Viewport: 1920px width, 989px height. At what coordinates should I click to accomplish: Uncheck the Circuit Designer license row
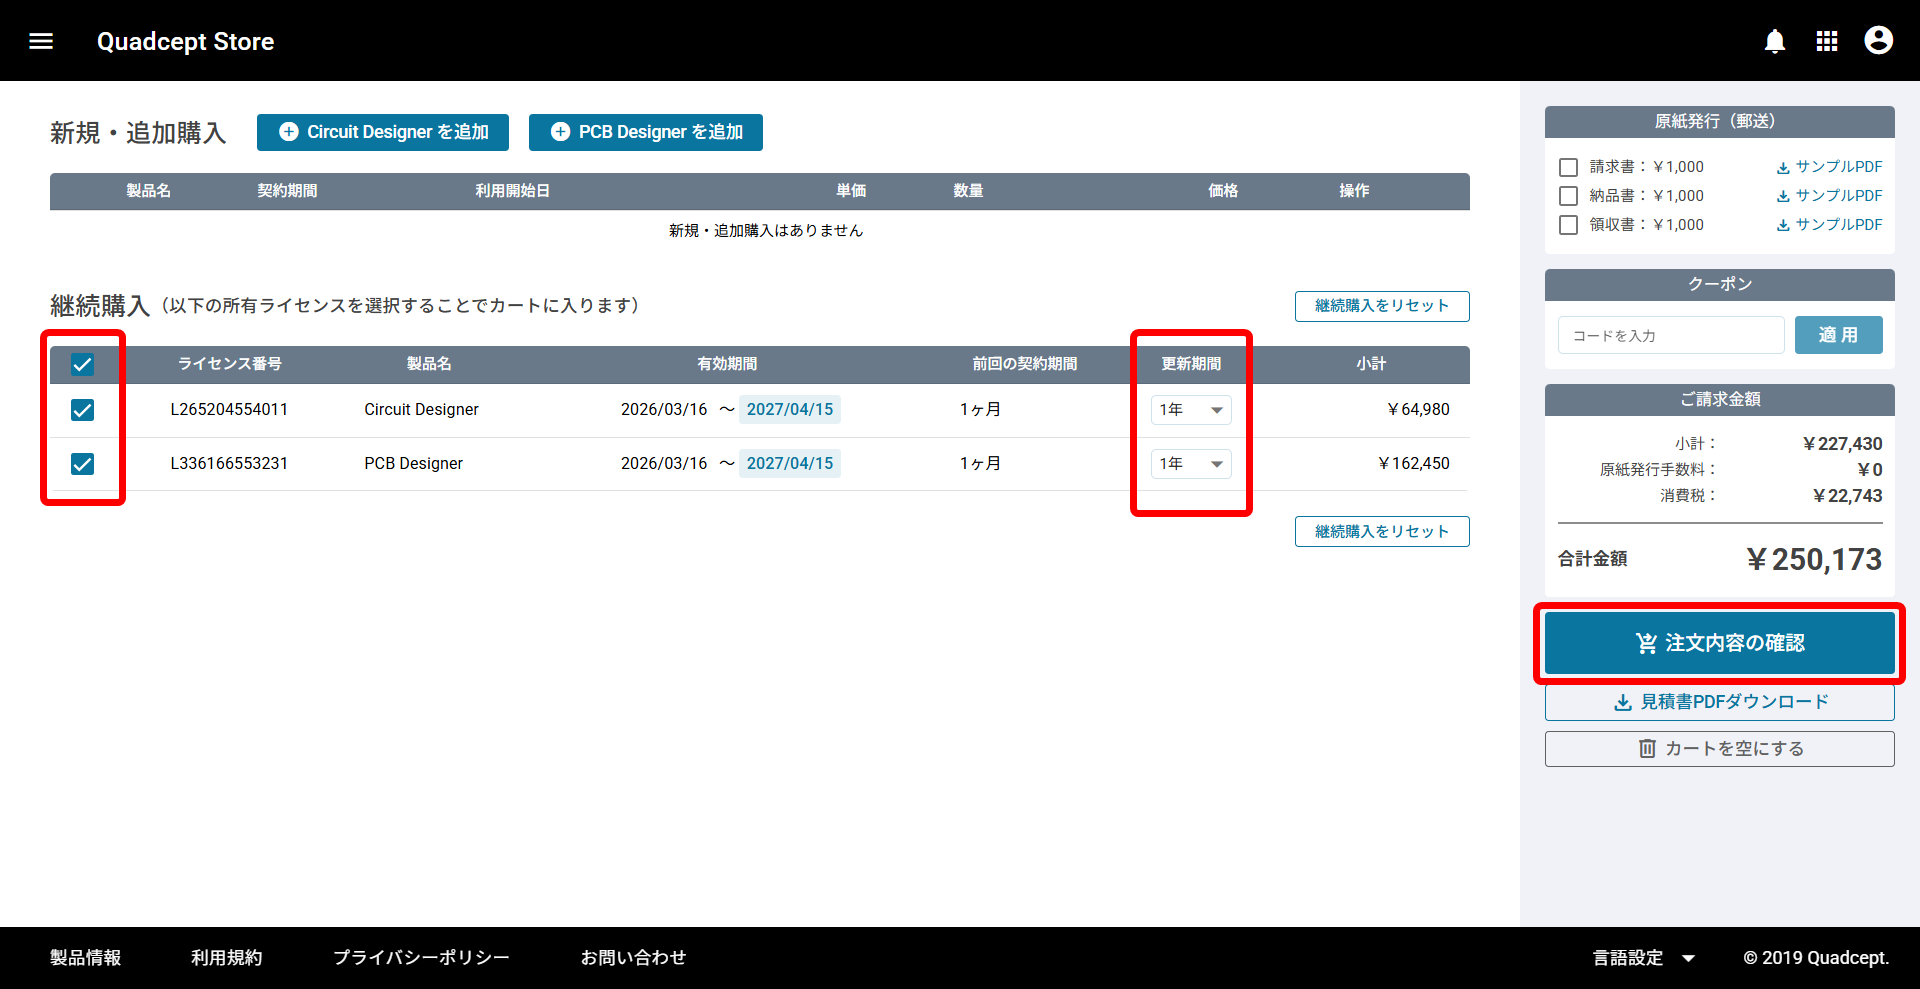point(83,410)
